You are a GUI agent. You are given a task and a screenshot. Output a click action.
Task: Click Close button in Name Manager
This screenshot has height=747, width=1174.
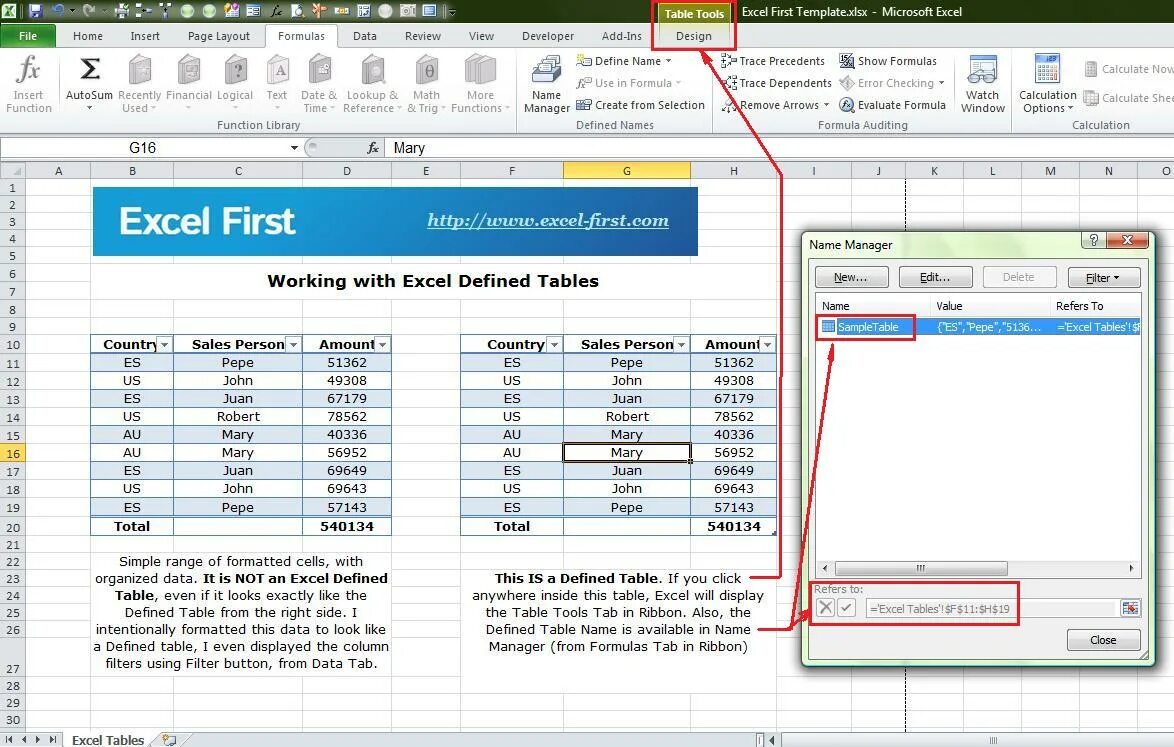[1103, 640]
